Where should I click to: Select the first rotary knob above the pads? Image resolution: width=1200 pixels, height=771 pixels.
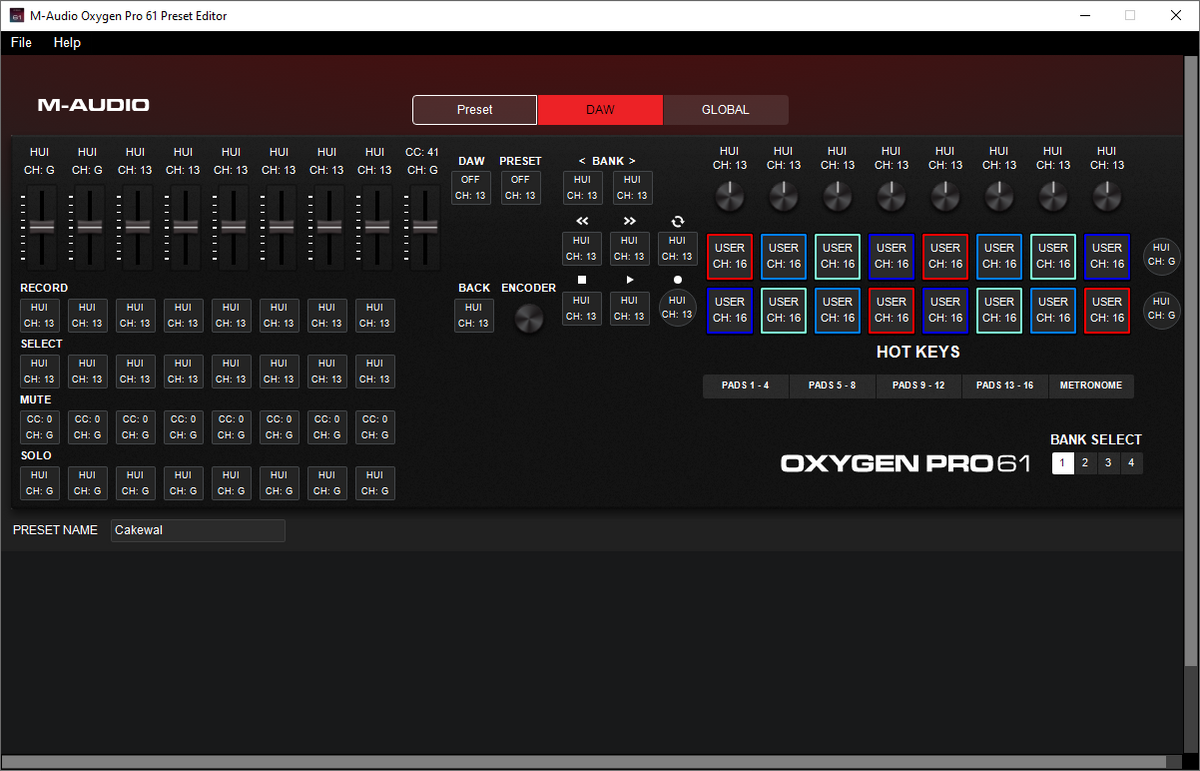tap(730, 197)
